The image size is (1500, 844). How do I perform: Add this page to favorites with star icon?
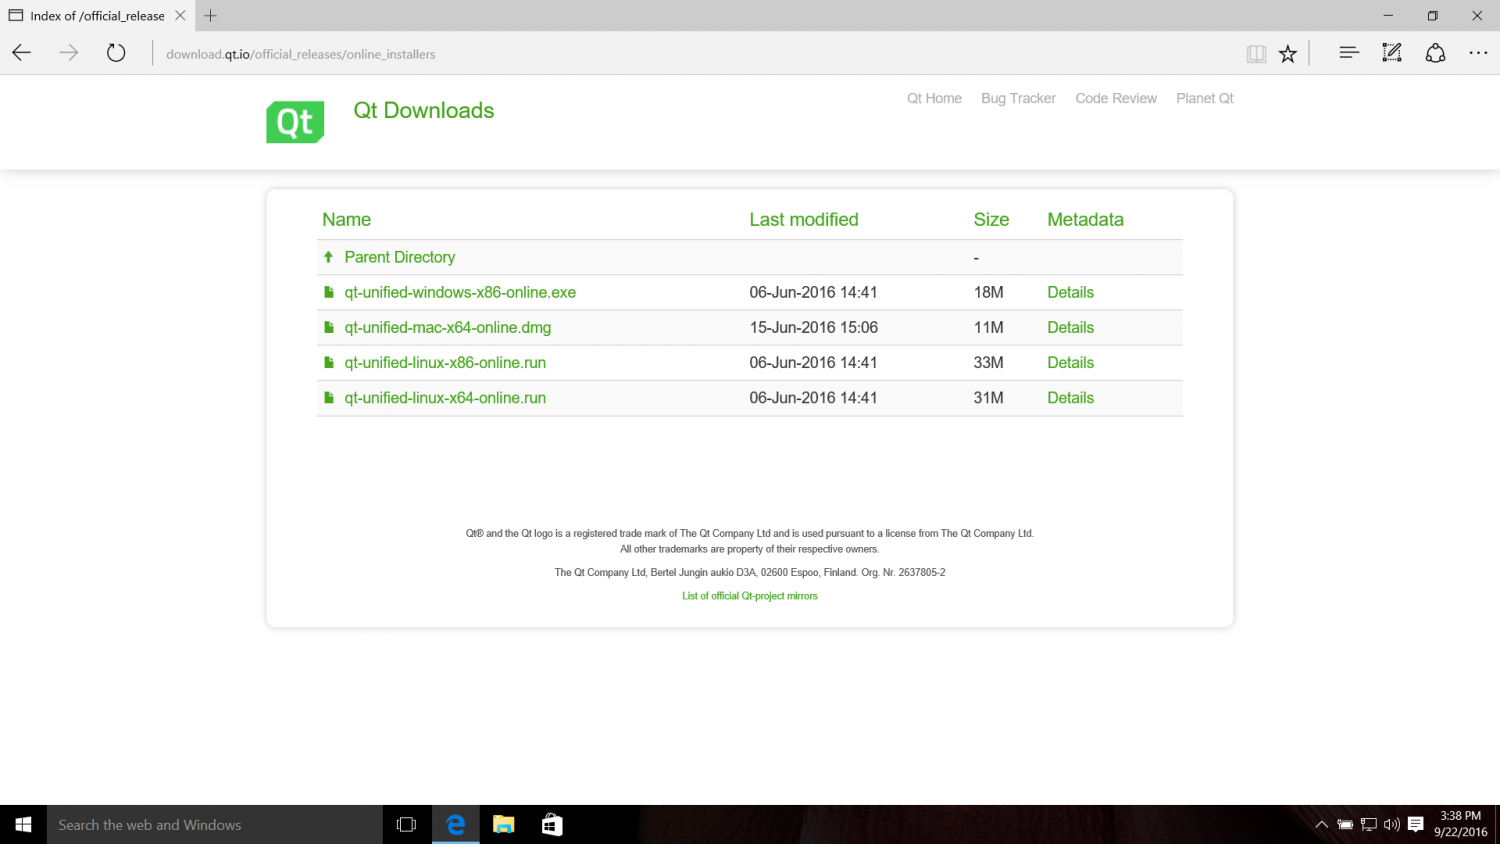1288,53
